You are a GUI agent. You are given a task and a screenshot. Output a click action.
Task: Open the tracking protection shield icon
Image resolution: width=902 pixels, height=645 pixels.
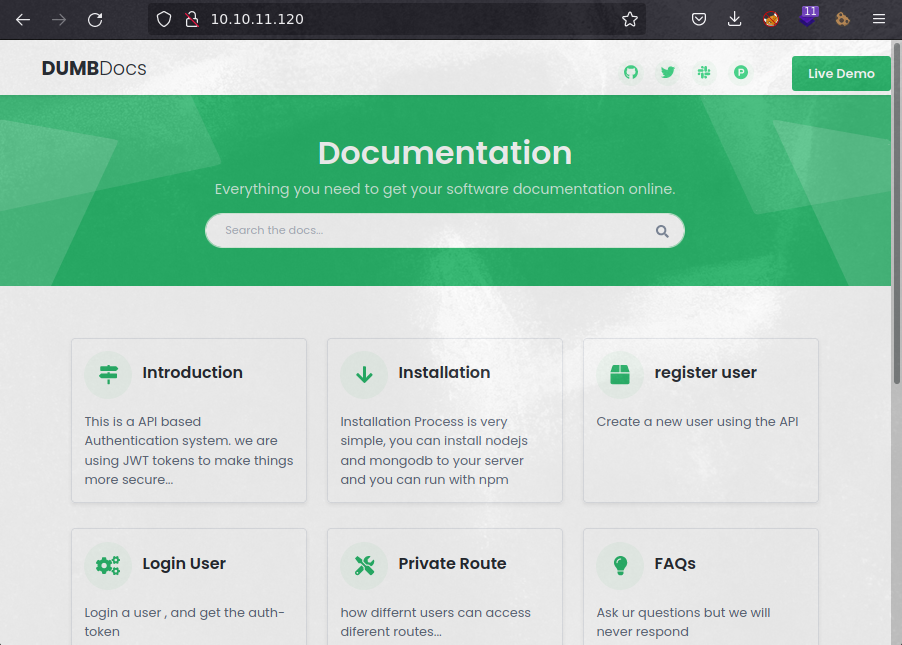point(164,20)
